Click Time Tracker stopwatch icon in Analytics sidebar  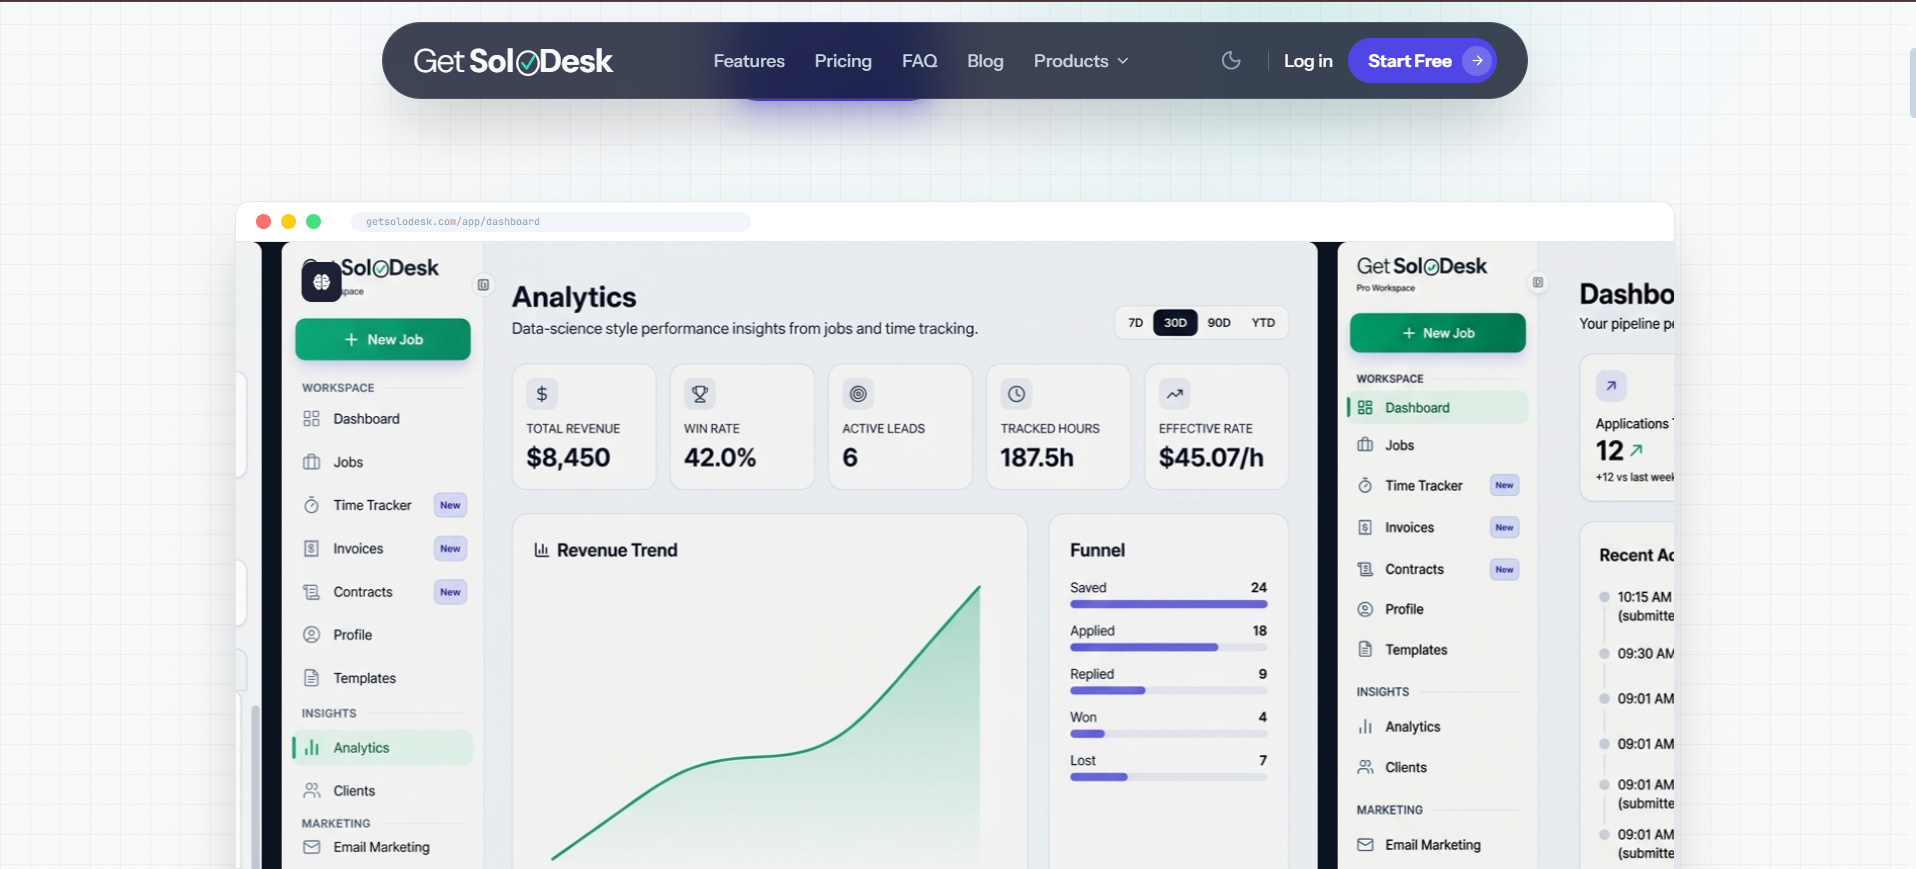pyautogui.click(x=312, y=505)
